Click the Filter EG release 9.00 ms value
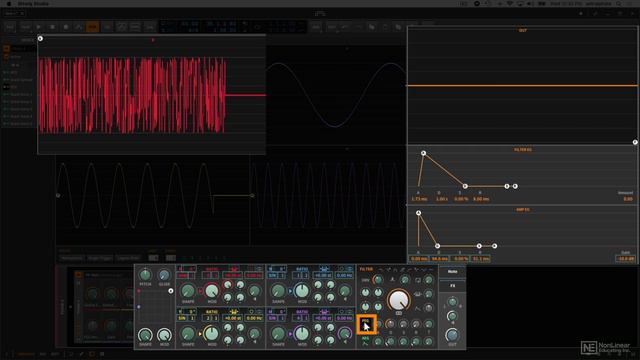The image size is (640, 360). click(481, 199)
